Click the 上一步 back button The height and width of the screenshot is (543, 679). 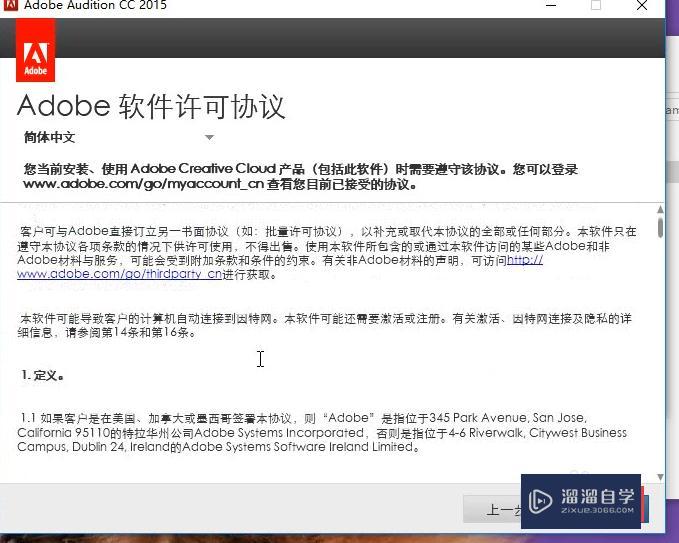pyautogui.click(x=493, y=509)
